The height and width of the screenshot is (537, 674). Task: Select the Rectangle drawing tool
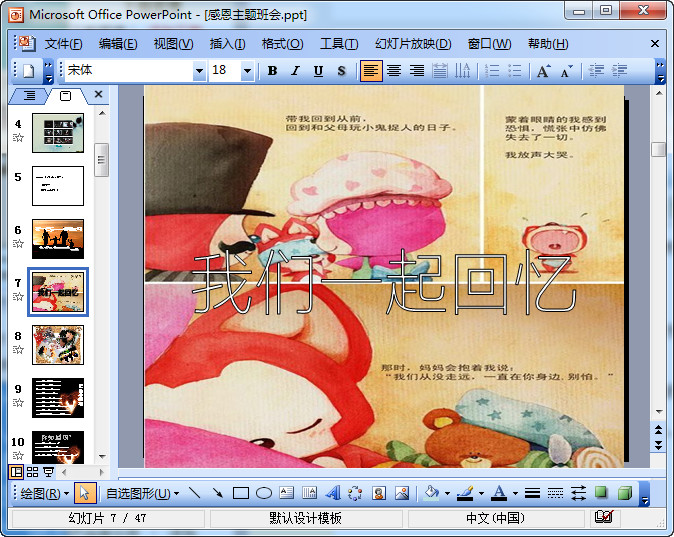tap(241, 493)
